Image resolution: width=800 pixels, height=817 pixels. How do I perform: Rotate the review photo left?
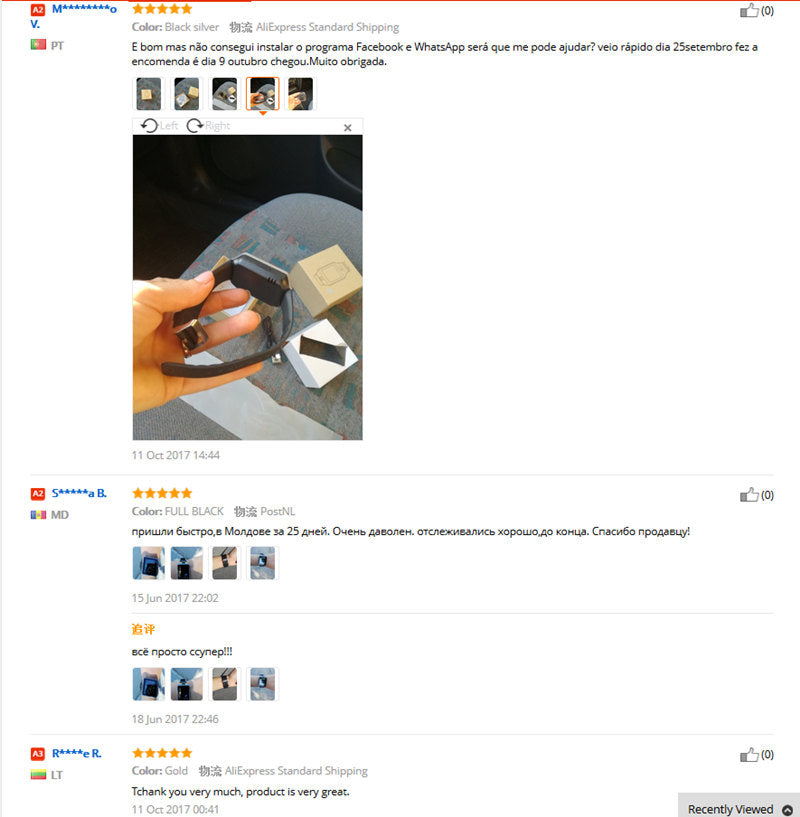coord(159,126)
